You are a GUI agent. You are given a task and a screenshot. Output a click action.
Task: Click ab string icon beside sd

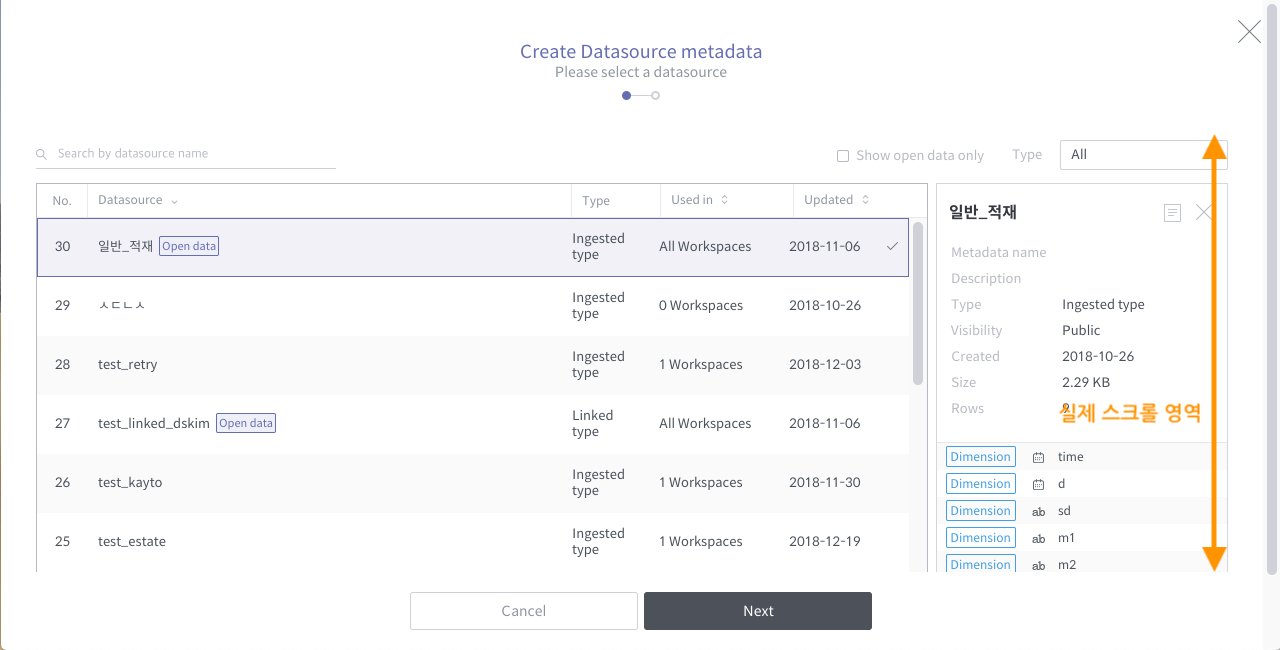coord(1038,512)
